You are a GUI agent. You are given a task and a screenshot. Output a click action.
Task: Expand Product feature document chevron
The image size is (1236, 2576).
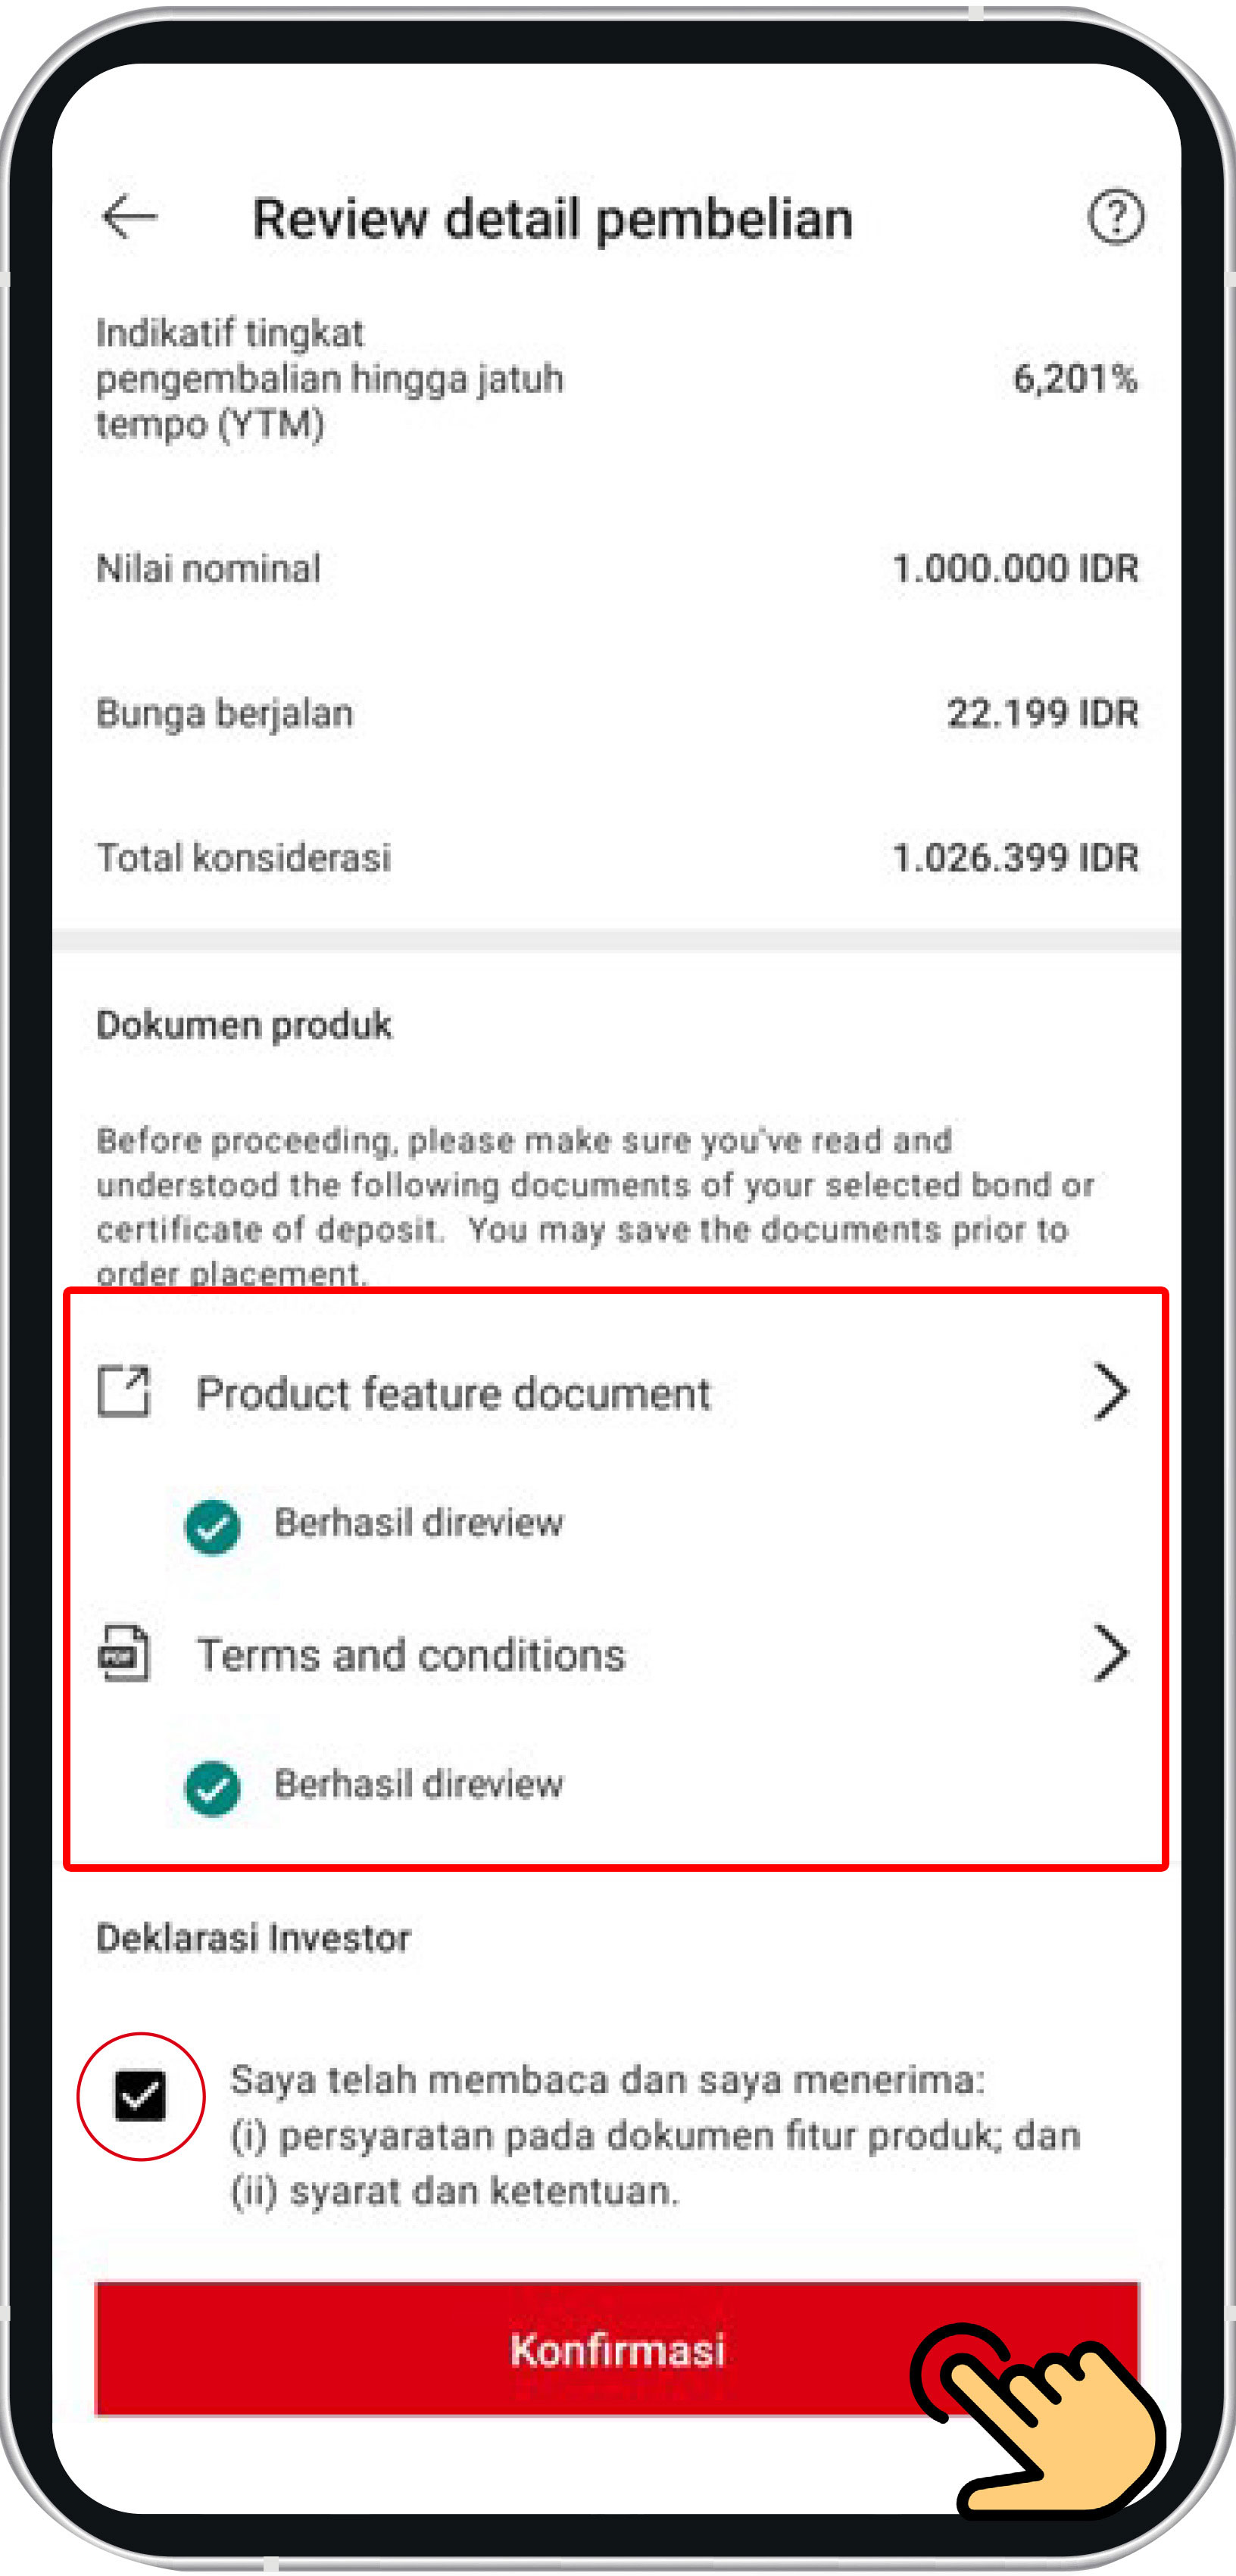point(1111,1391)
